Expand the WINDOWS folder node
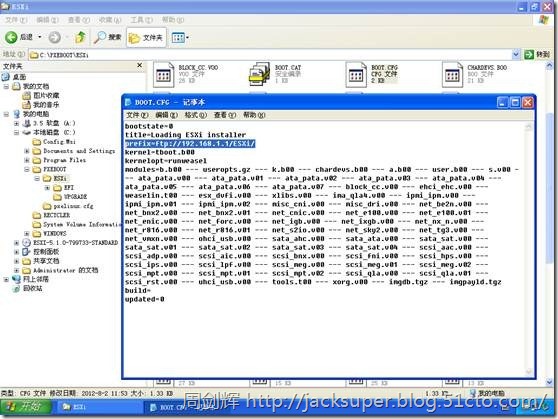The image size is (558, 419). pyautogui.click(x=27, y=234)
